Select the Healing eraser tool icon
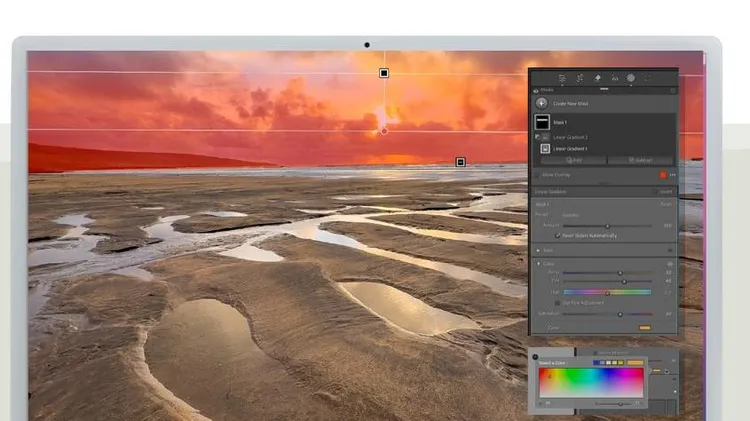The image size is (750, 421). pos(597,77)
